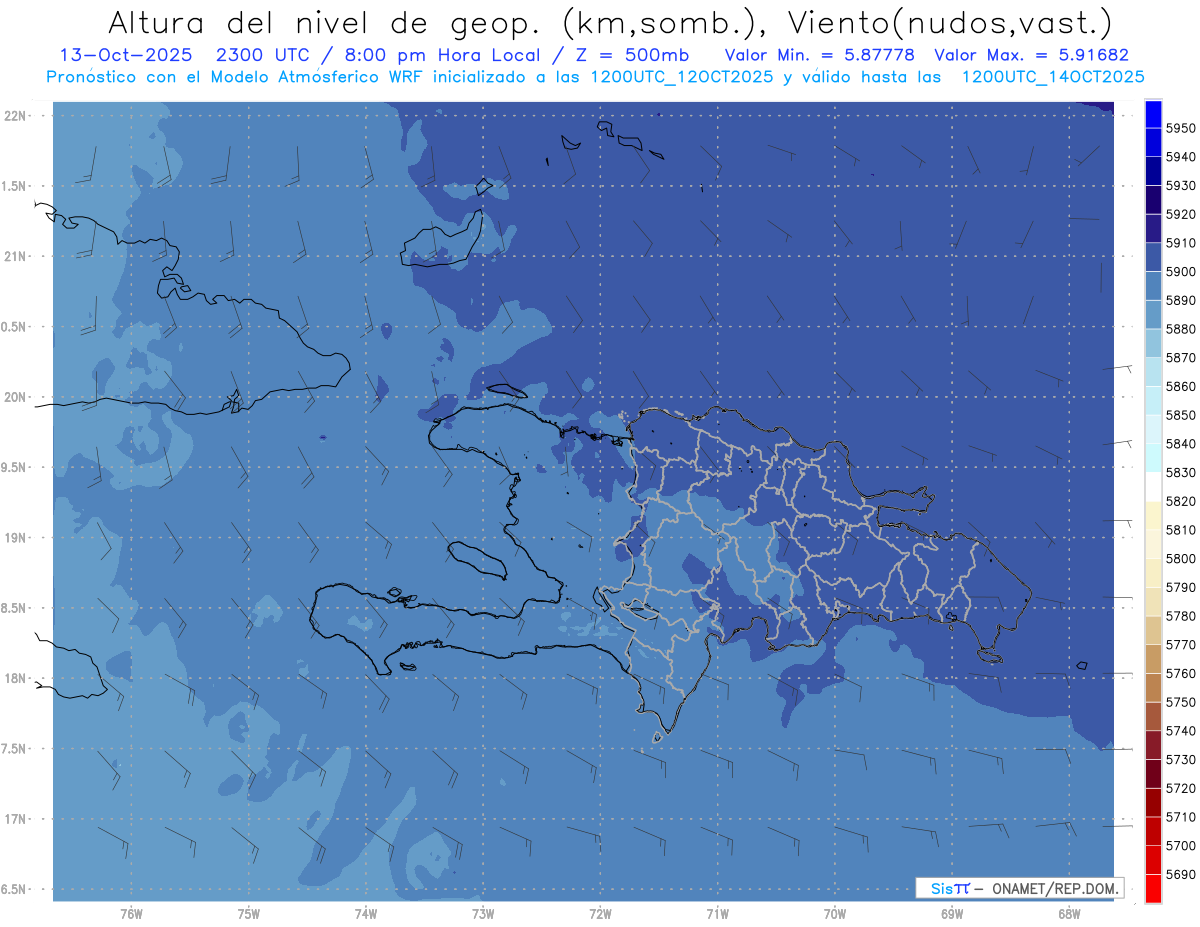The width and height of the screenshot is (1200, 927).
Task: Click the 5710 legend label
Action: (1180, 817)
